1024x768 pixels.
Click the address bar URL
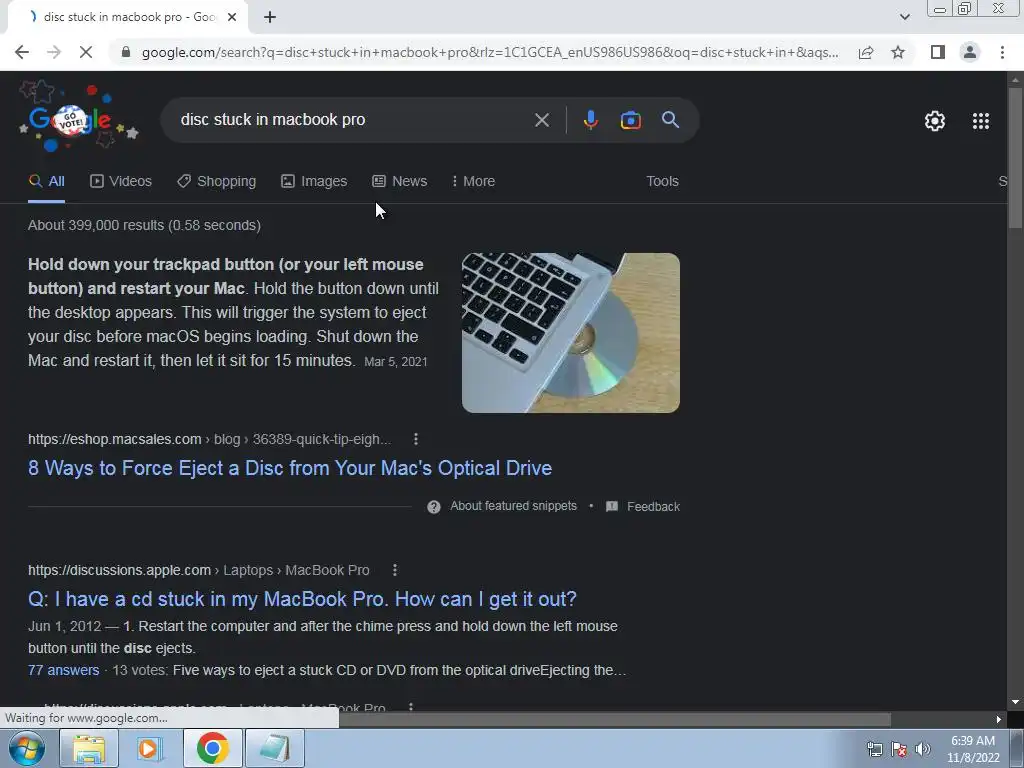[x=490, y=52]
